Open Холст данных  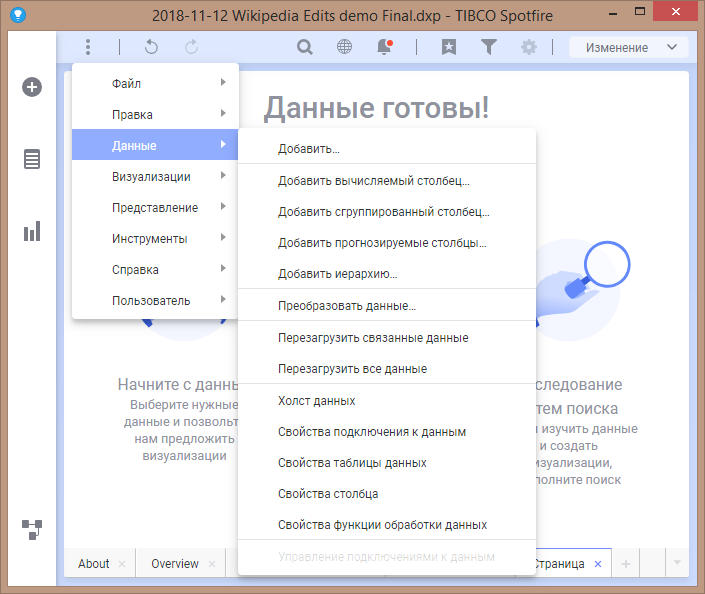coord(387,400)
